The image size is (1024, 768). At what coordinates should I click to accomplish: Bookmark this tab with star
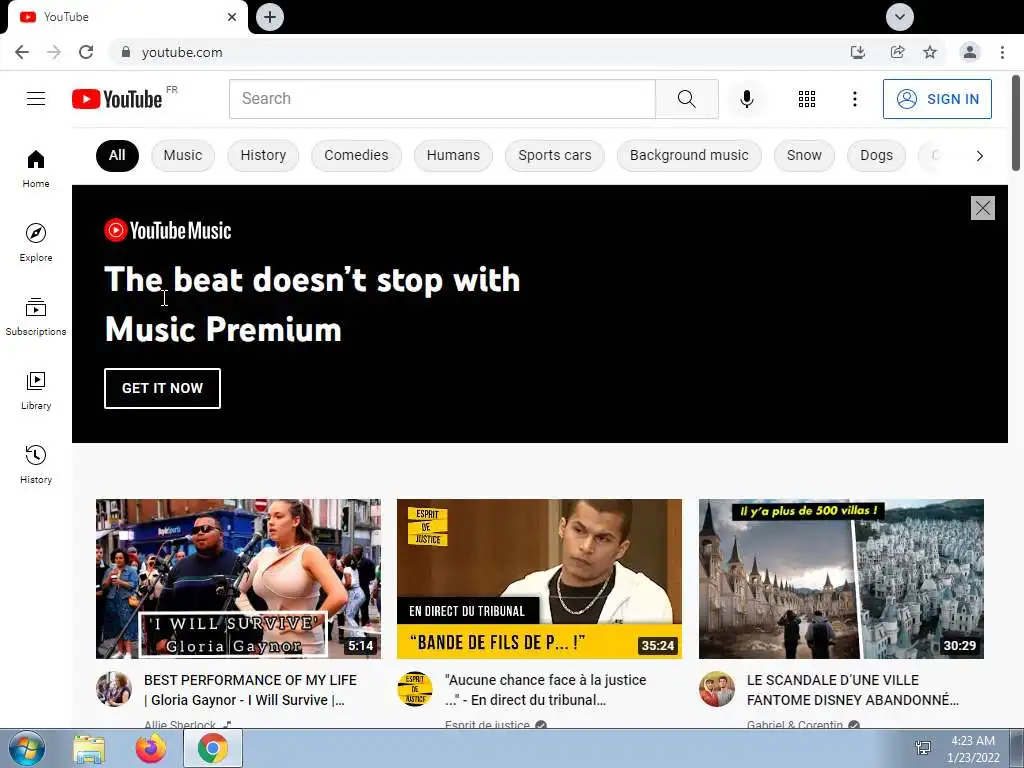930,52
